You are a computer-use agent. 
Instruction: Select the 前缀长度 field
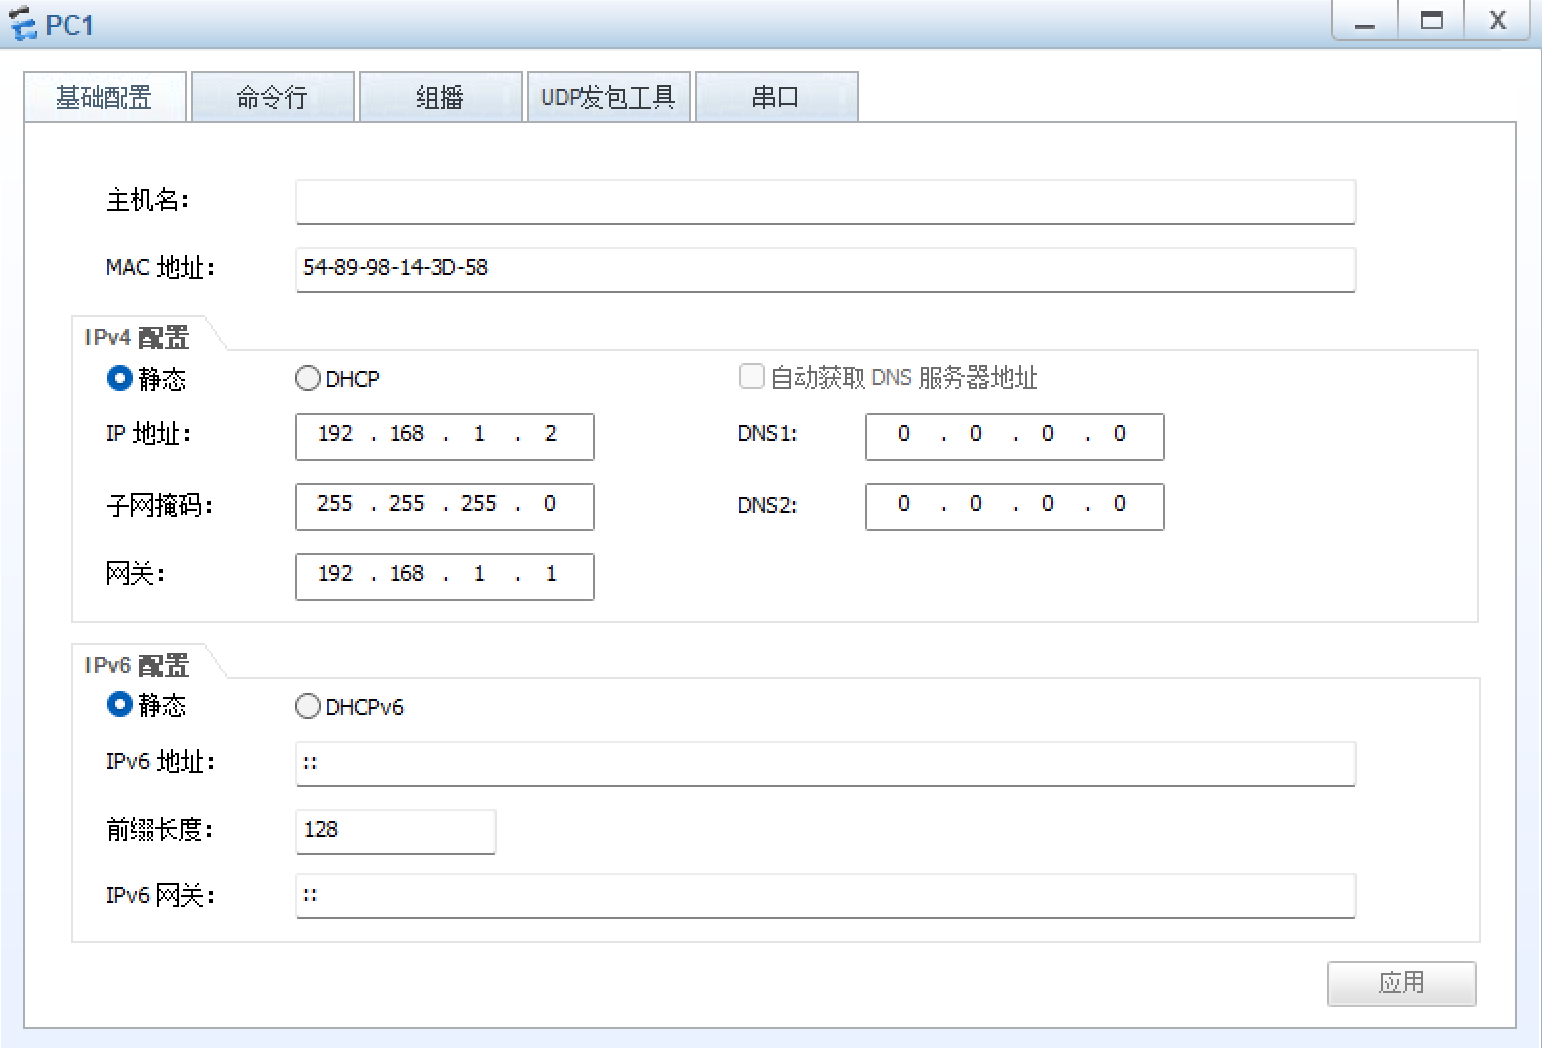click(395, 831)
